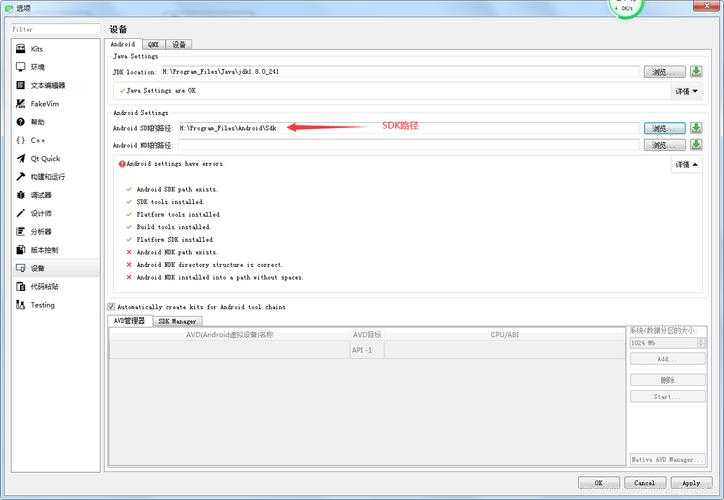Click 'Android NDK path exists' status line
724x500 pixels.
click(x=176, y=252)
